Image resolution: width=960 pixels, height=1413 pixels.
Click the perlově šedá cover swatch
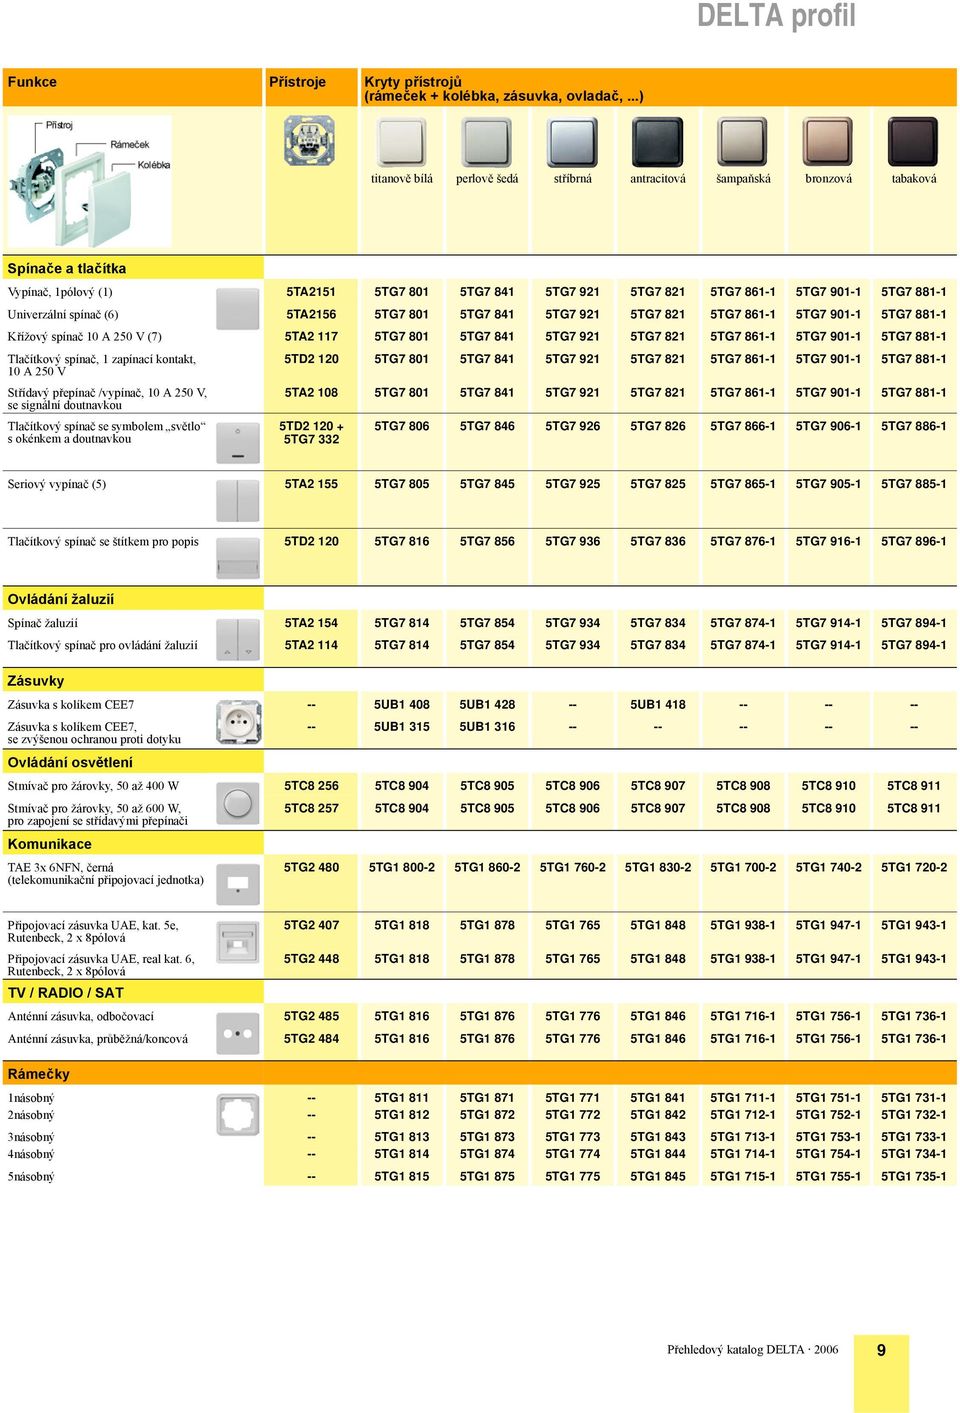pyautogui.click(x=487, y=142)
